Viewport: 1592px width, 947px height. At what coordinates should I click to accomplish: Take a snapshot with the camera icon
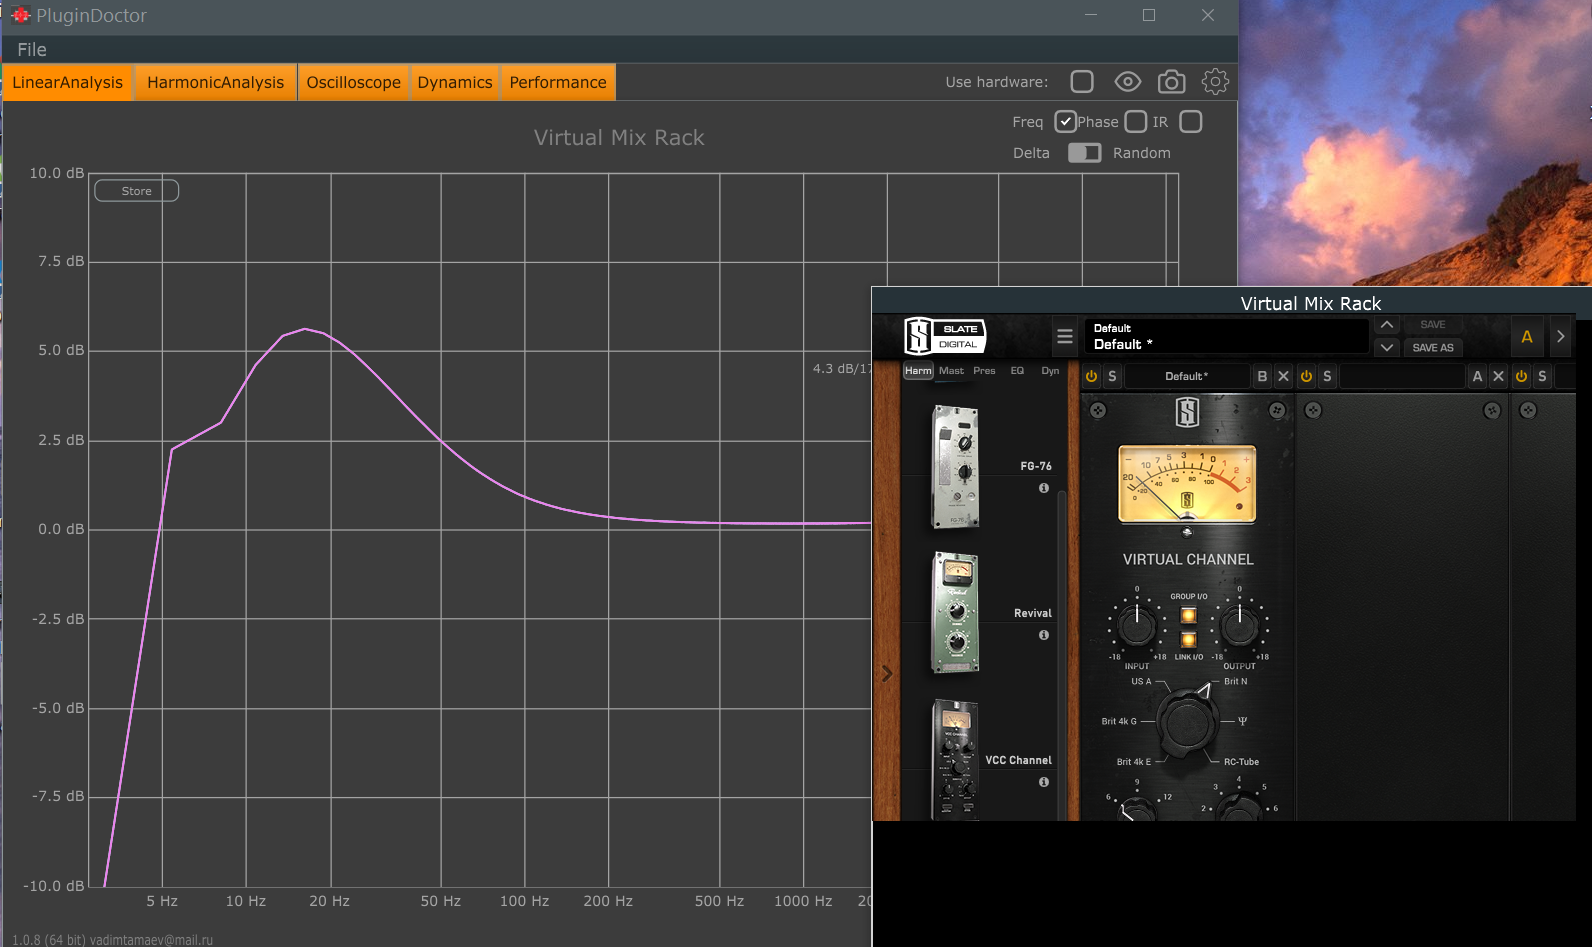1171,82
